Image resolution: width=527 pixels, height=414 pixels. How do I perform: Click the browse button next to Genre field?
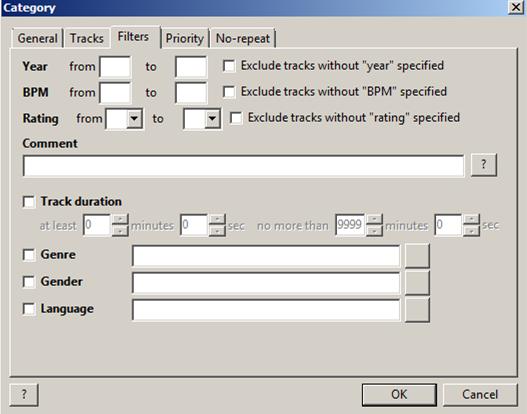pyautogui.click(x=417, y=256)
